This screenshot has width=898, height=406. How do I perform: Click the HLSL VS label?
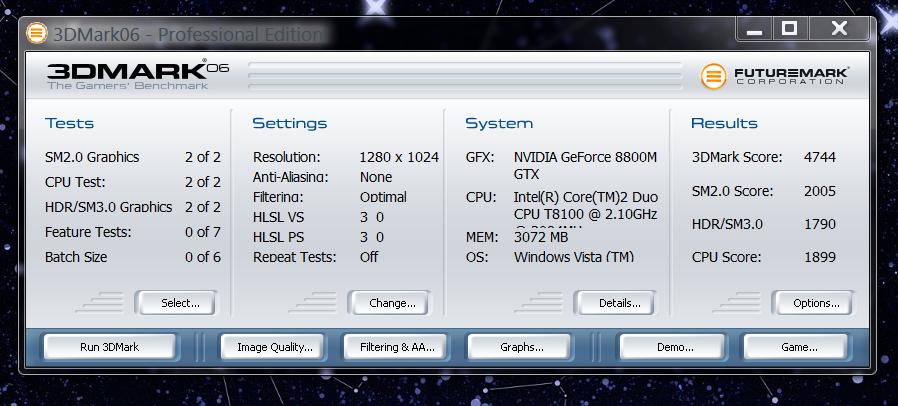278,217
